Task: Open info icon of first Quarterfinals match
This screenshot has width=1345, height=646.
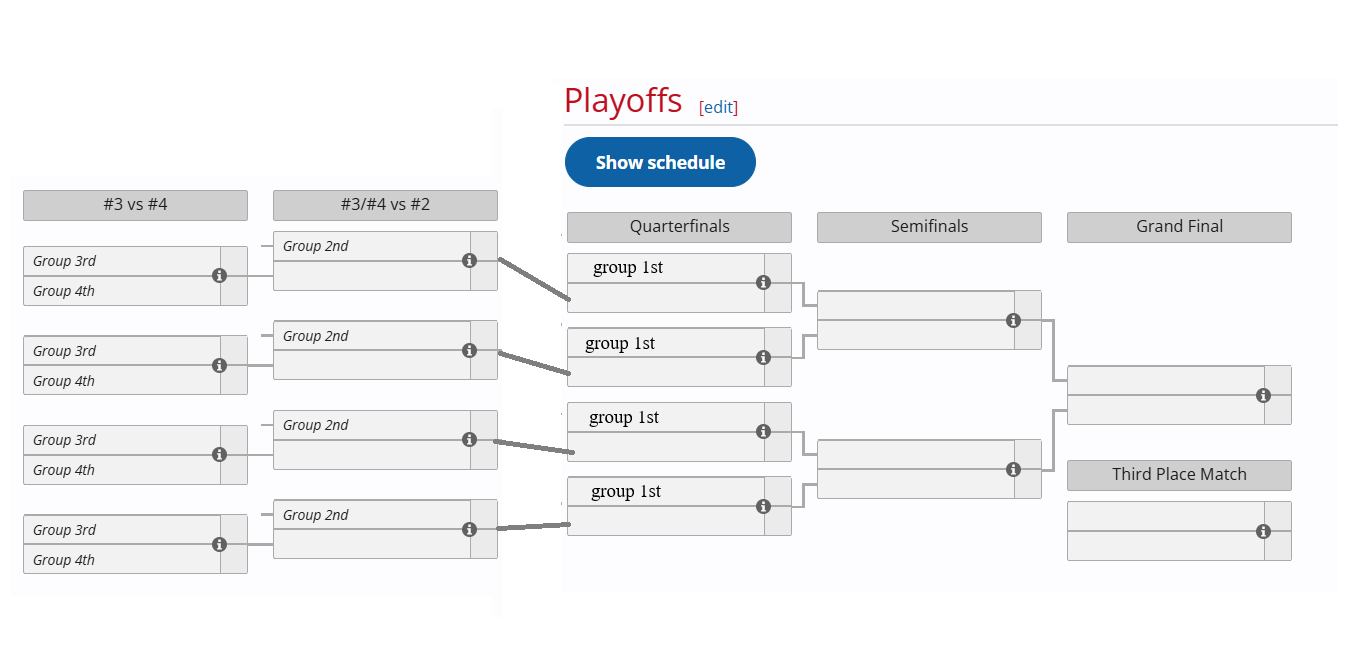Action: tap(763, 282)
